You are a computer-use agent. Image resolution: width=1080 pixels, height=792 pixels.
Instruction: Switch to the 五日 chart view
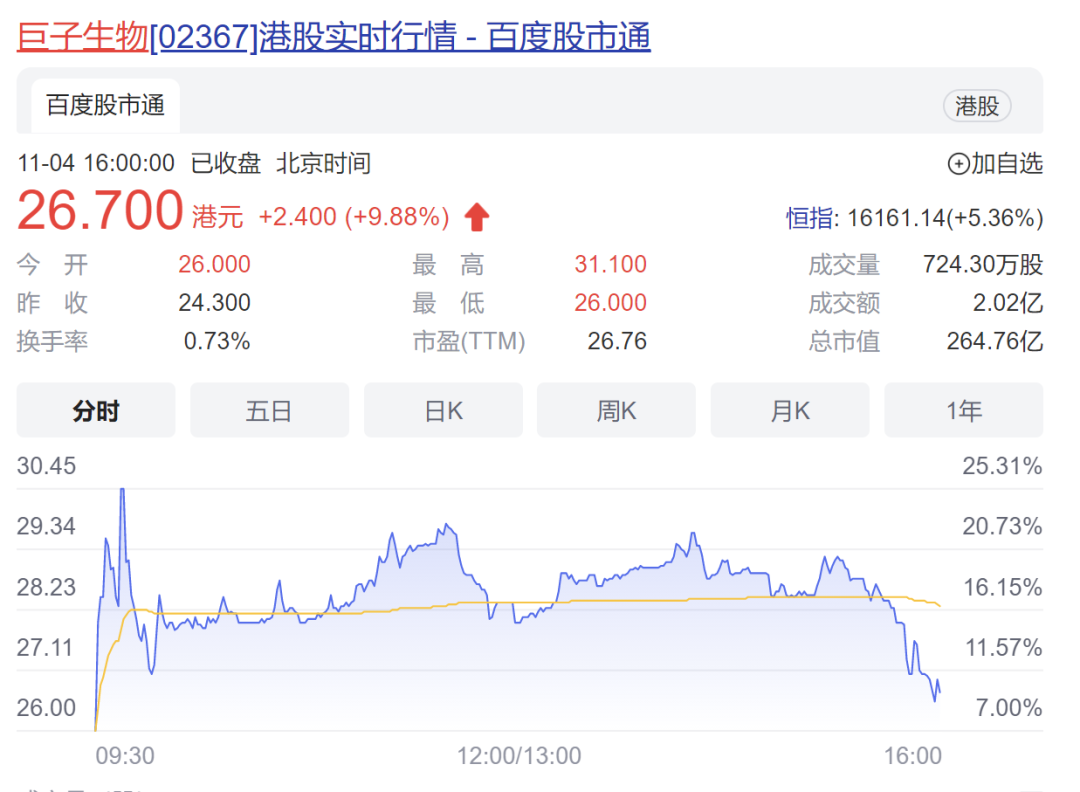click(x=269, y=411)
